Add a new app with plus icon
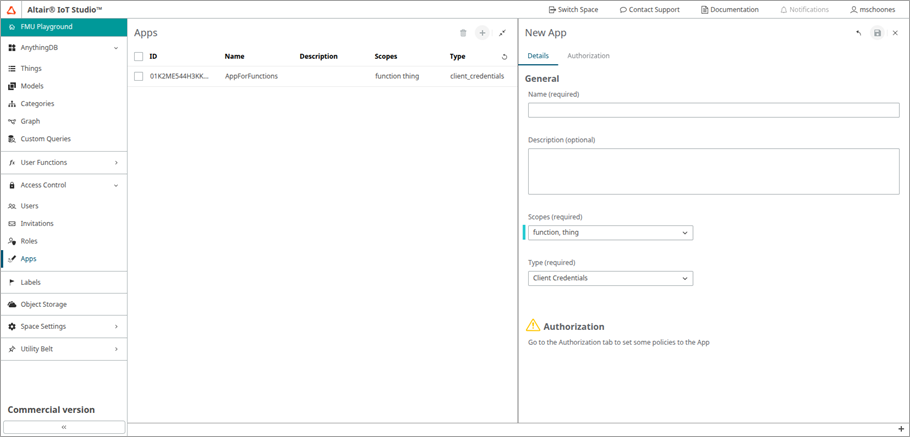Viewport: 910px width, 437px height. point(482,33)
